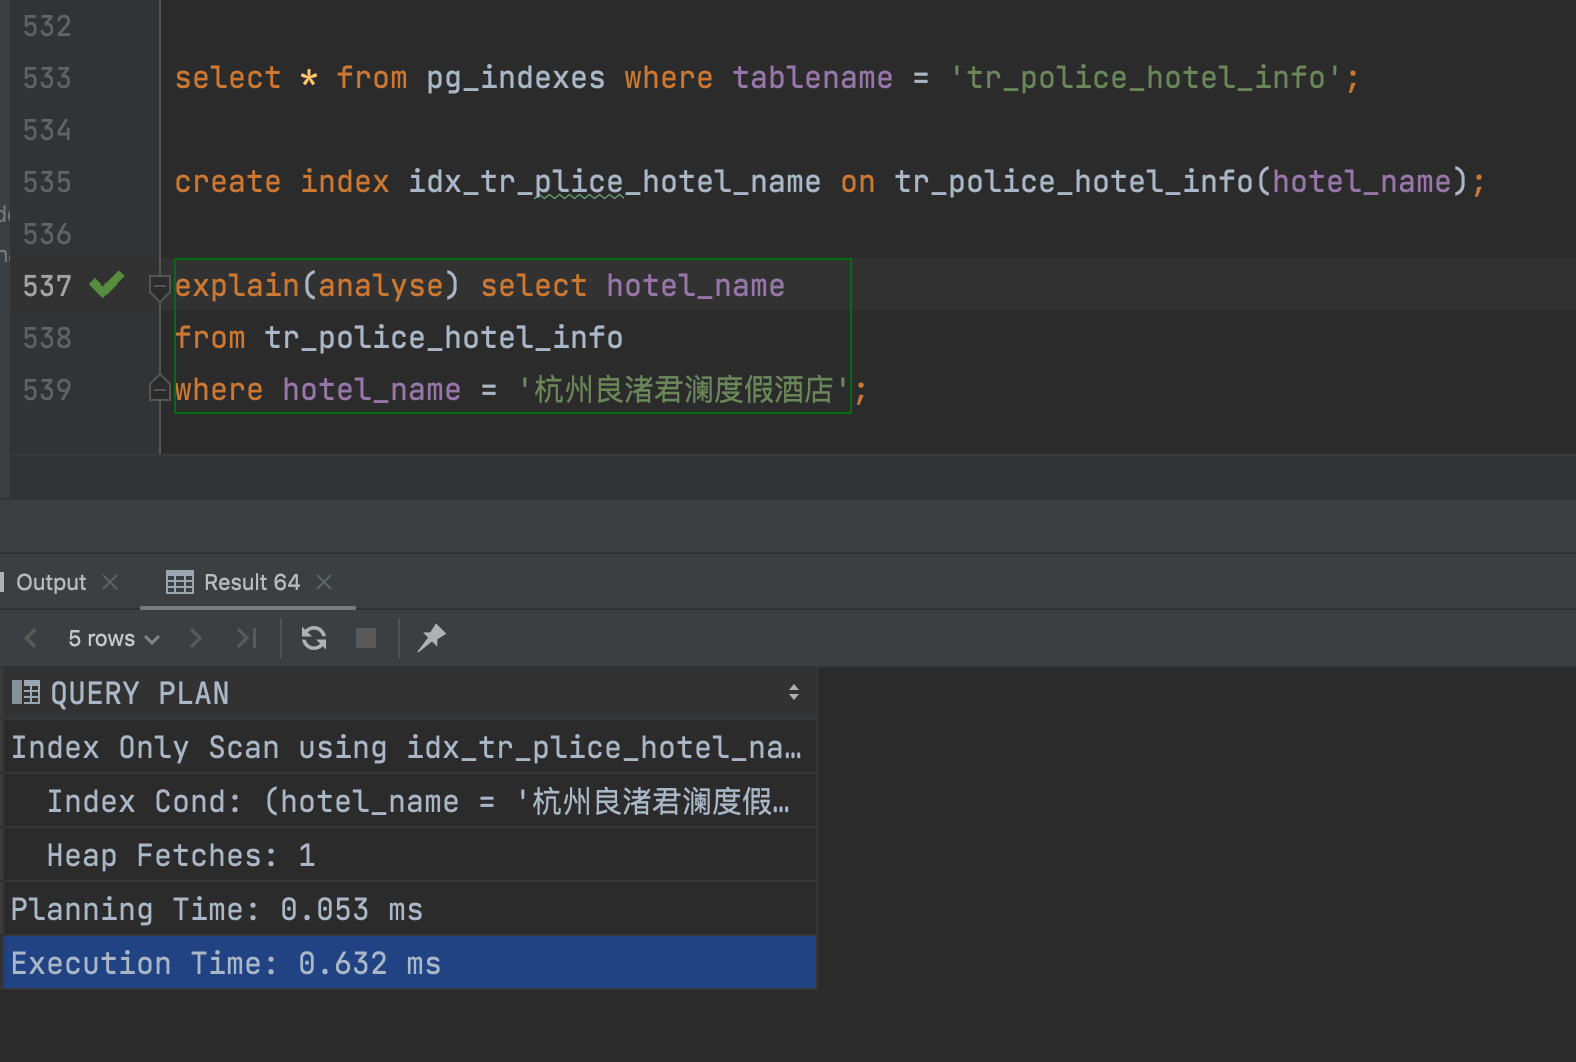
Task: Open the page size dropdown showing 5 rows
Action: 112,638
